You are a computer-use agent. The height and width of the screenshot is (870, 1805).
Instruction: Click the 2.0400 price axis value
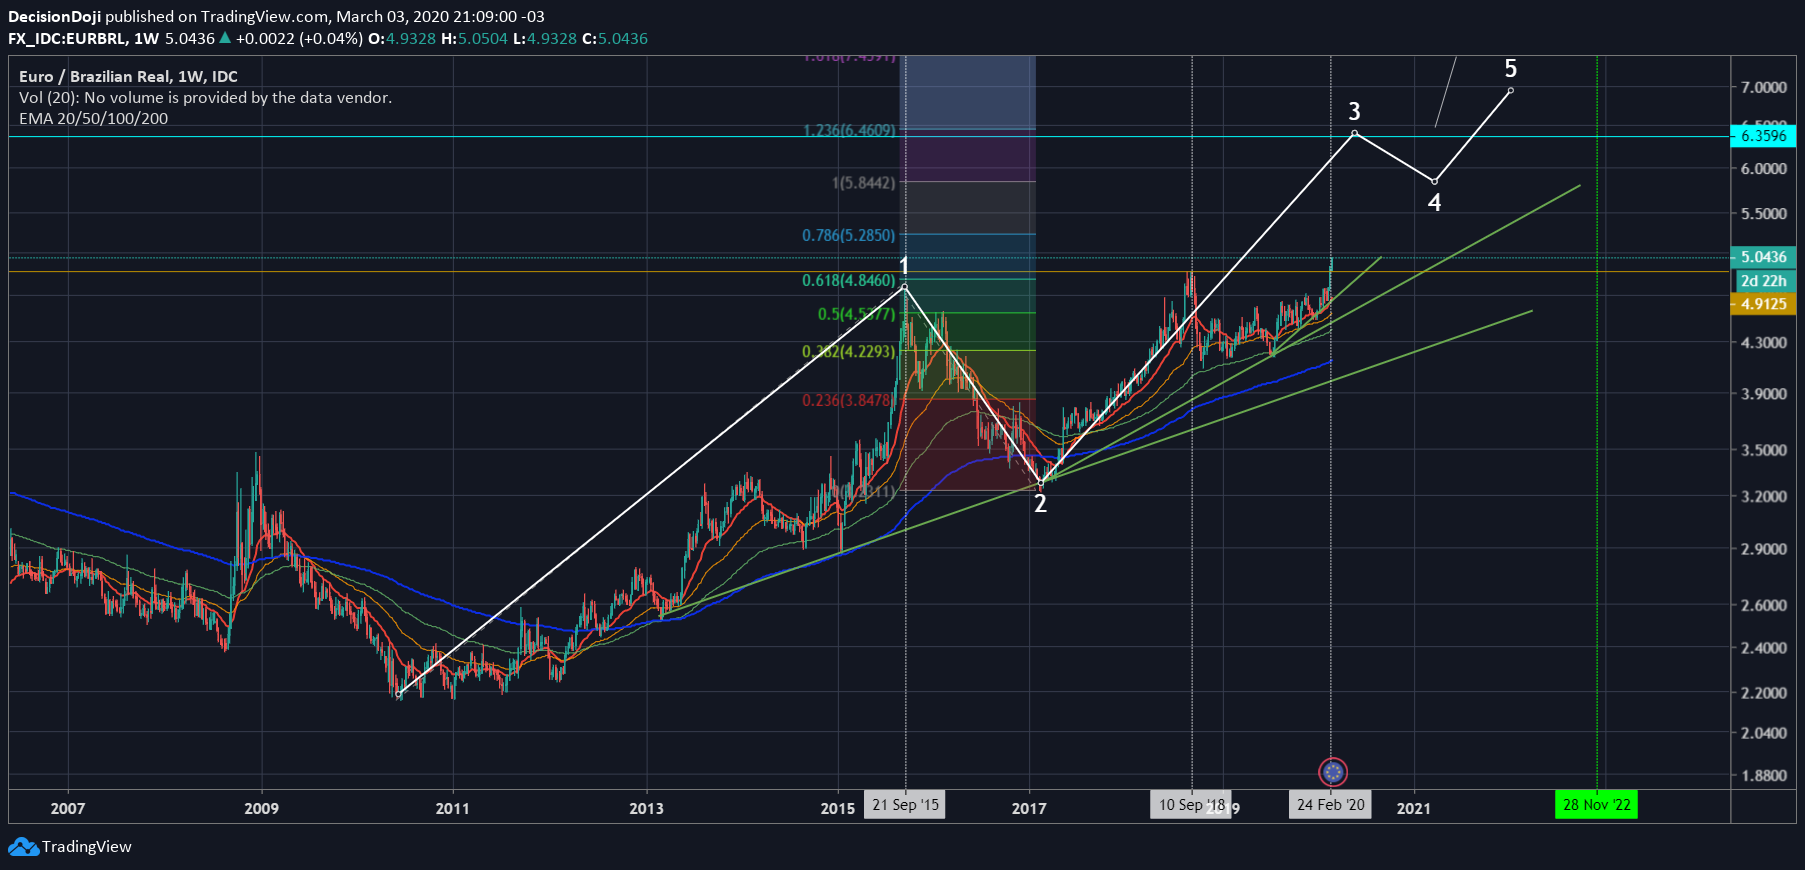(1764, 733)
